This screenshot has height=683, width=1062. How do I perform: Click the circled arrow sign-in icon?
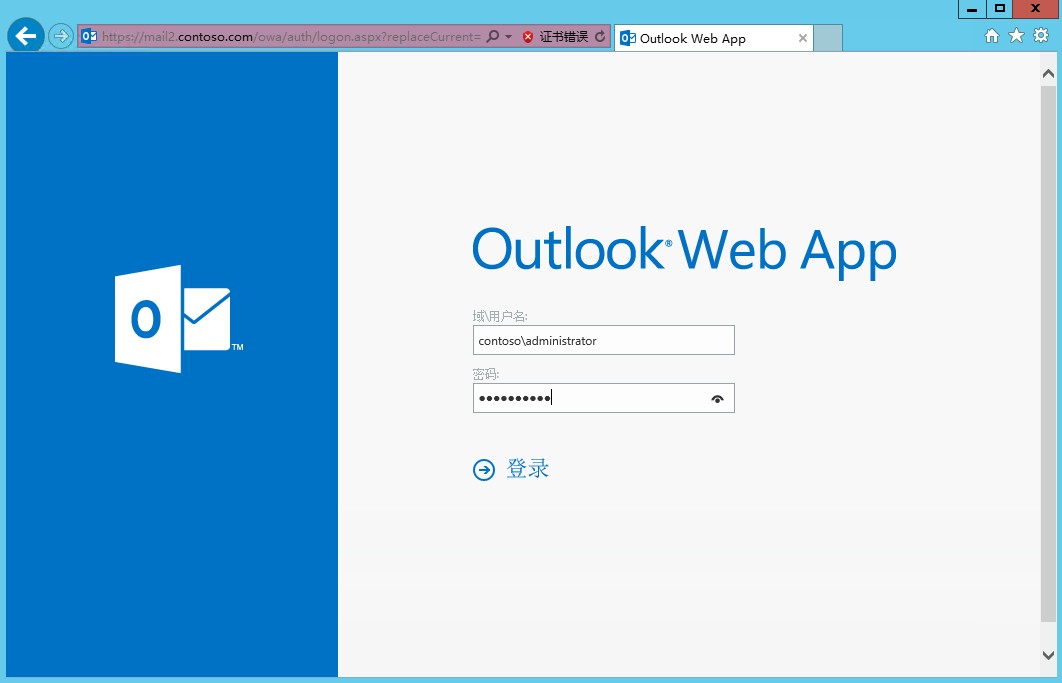484,469
